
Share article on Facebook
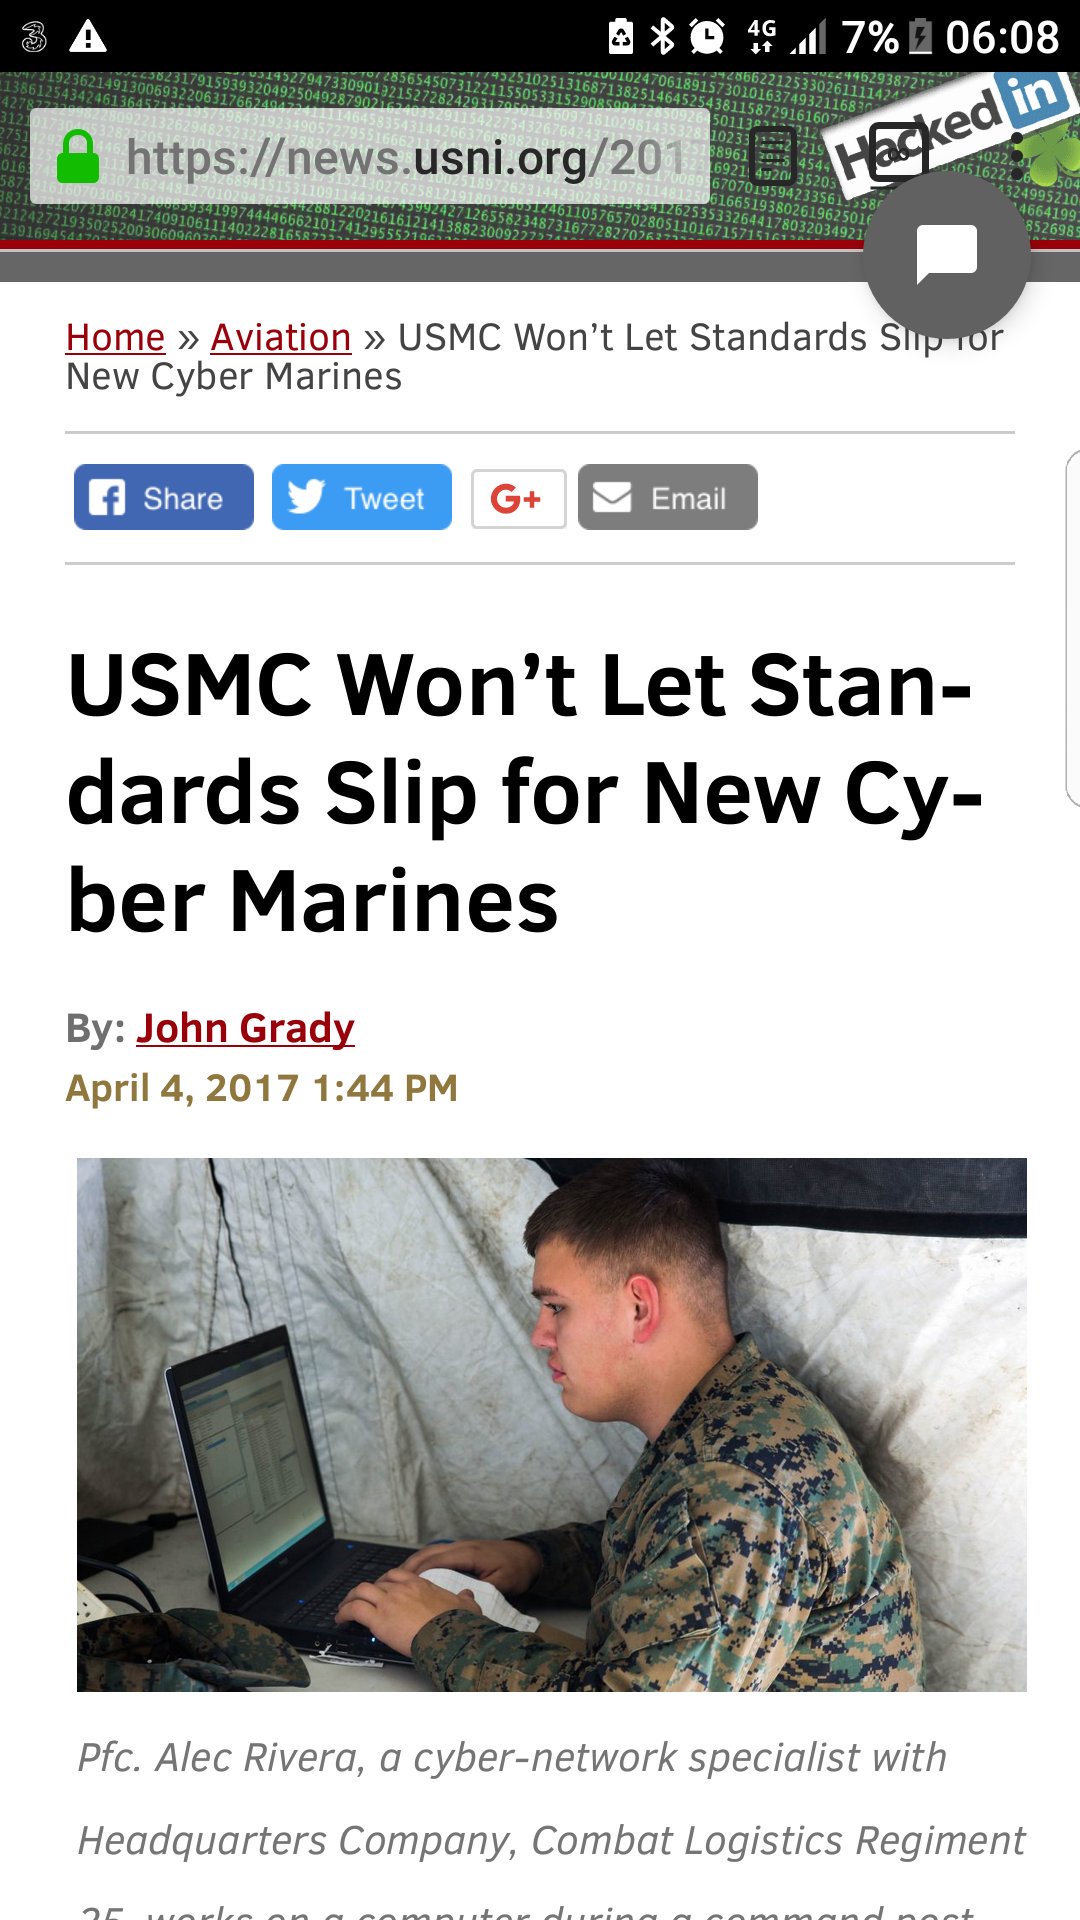coord(164,497)
